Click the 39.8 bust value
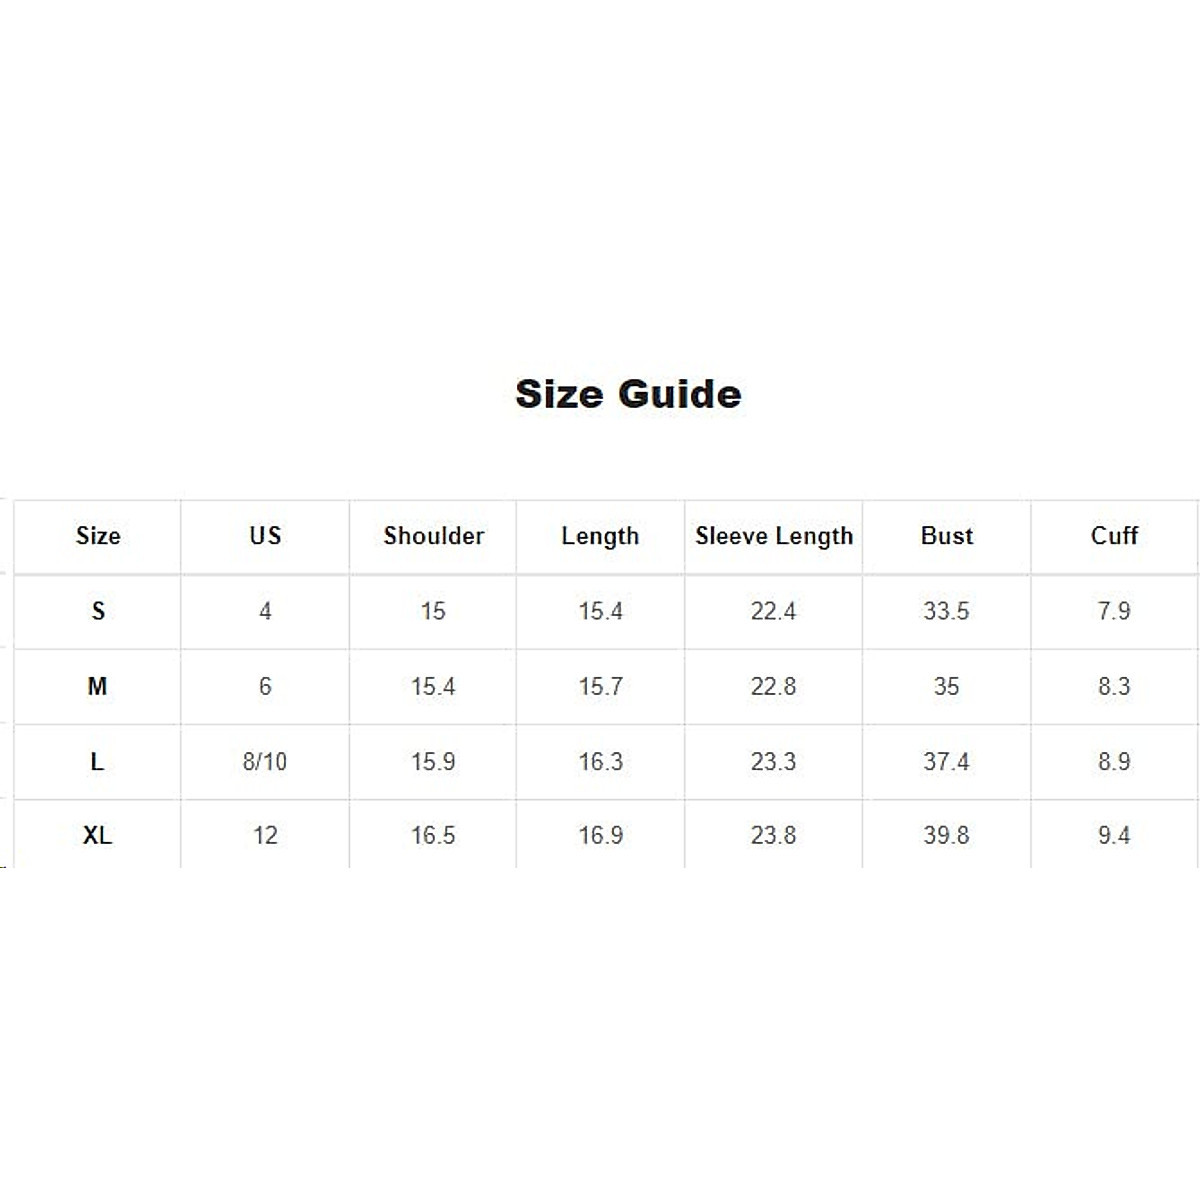1200x1200 pixels. coord(946,835)
